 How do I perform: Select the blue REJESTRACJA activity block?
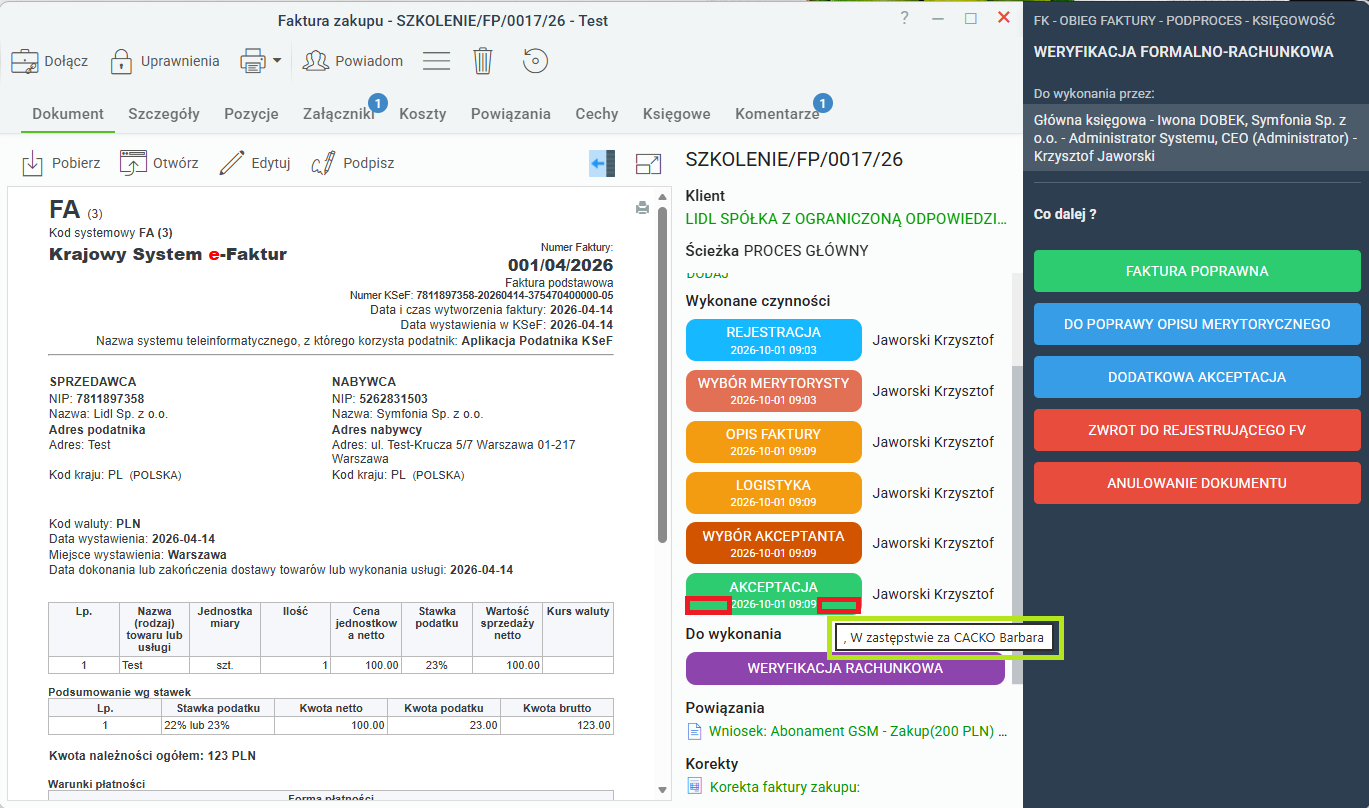(x=774, y=340)
